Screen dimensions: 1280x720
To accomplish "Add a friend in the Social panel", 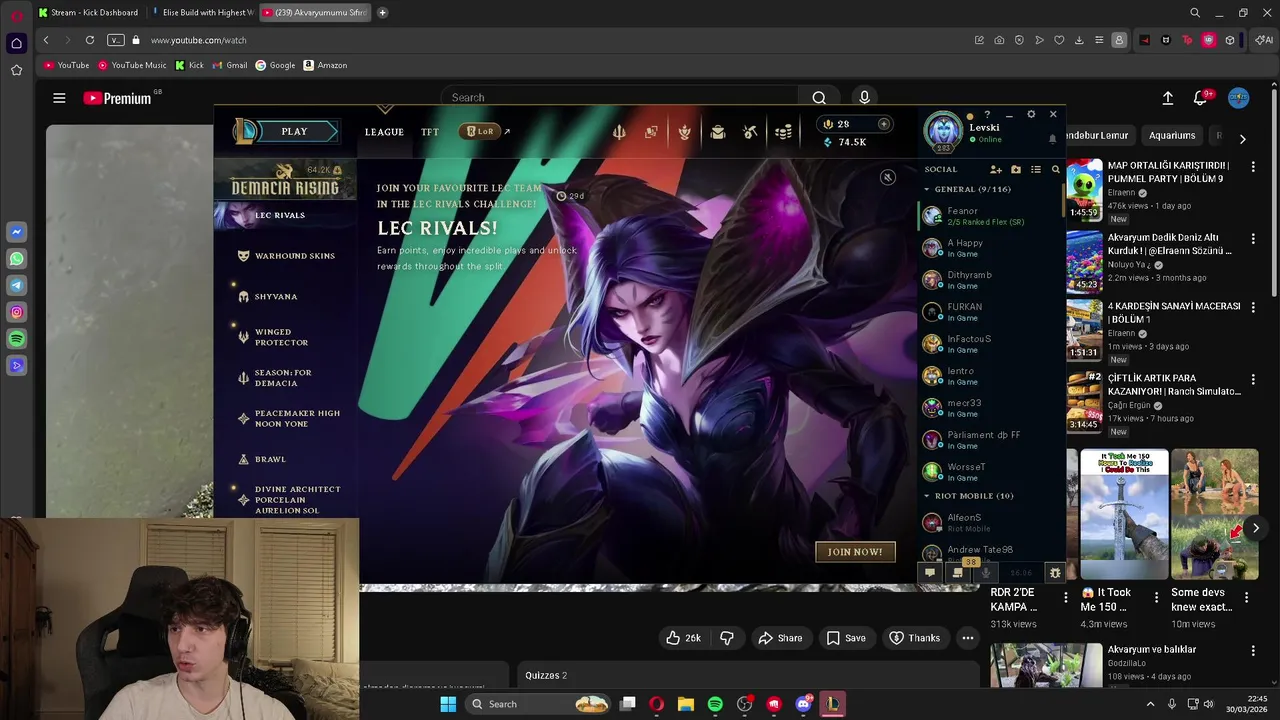I will coord(996,170).
